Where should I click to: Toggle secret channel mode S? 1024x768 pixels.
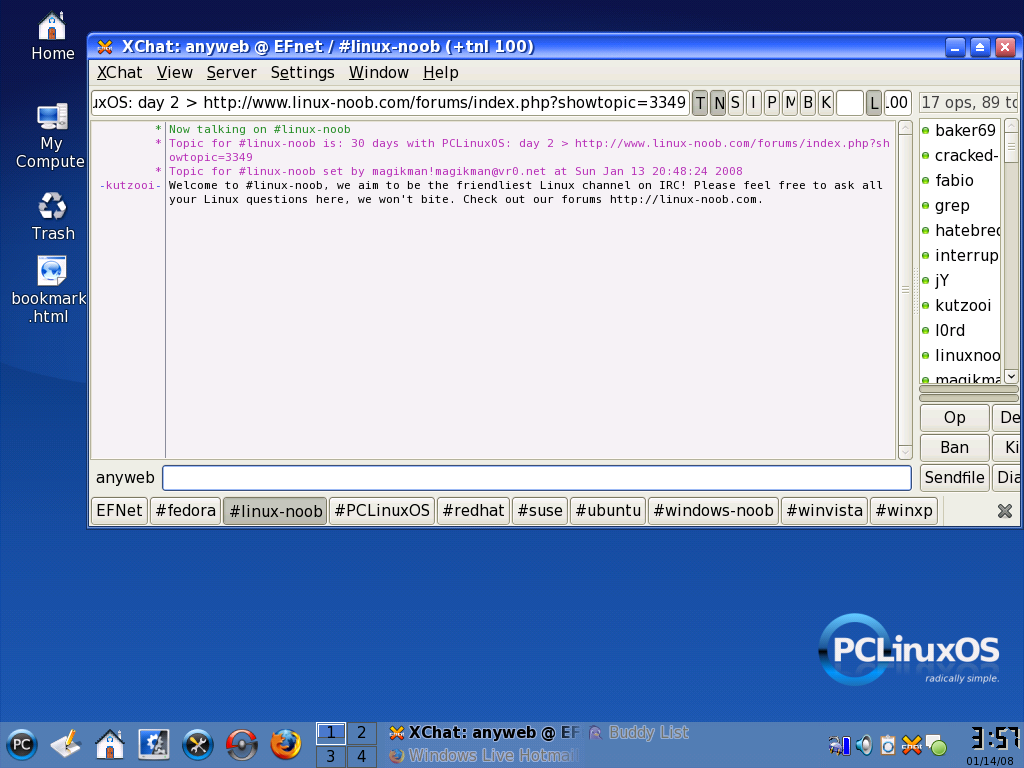[736, 103]
